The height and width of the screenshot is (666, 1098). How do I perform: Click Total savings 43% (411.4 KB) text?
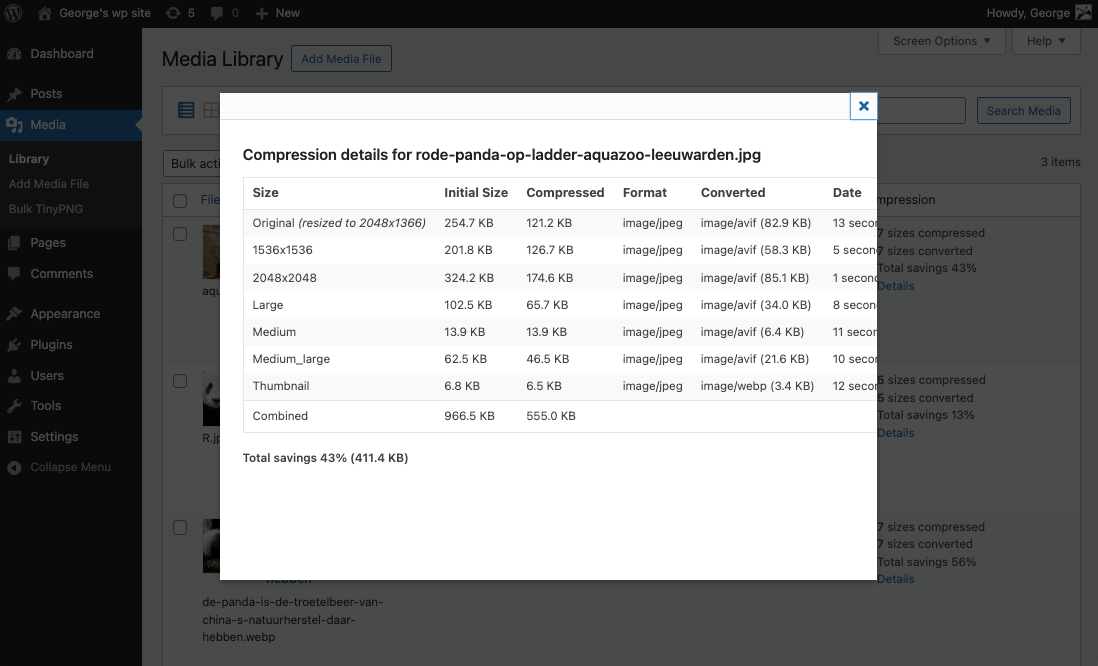point(325,458)
